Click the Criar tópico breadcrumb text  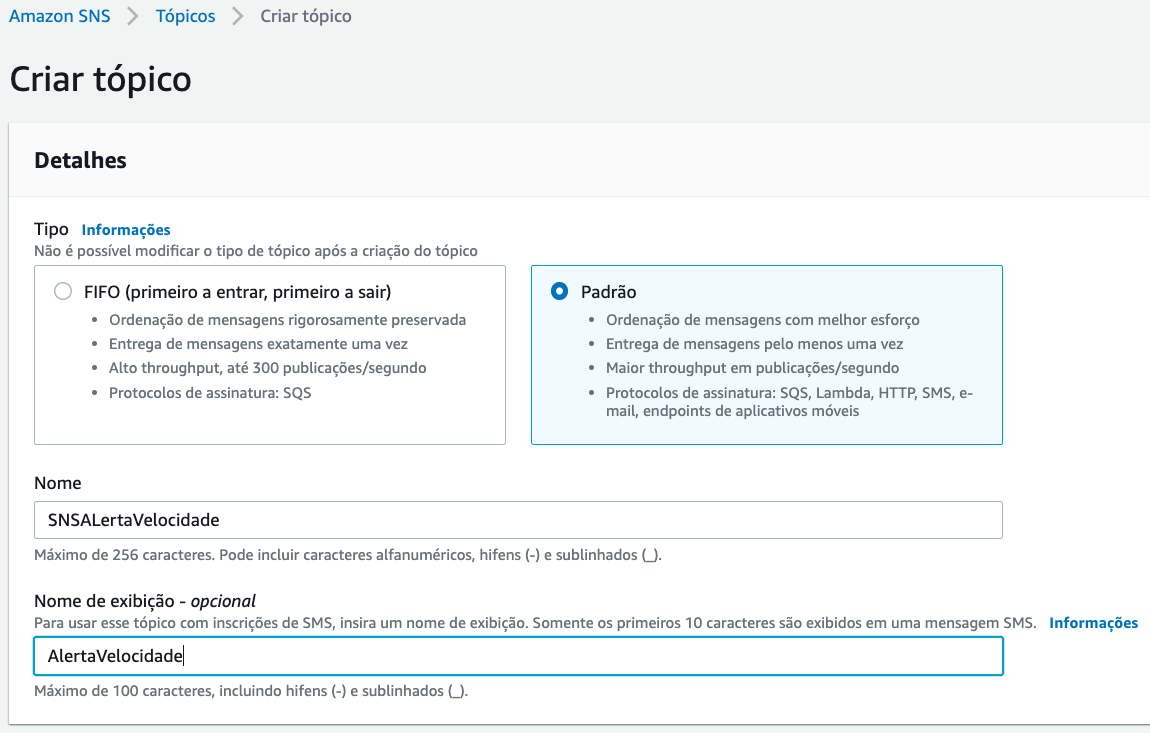[306, 16]
